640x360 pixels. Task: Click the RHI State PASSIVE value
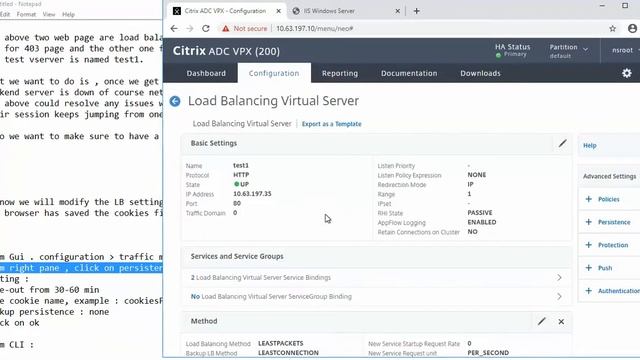480,213
